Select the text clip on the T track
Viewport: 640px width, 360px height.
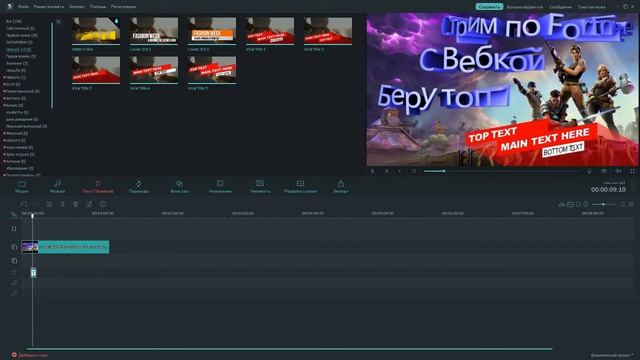click(33, 272)
